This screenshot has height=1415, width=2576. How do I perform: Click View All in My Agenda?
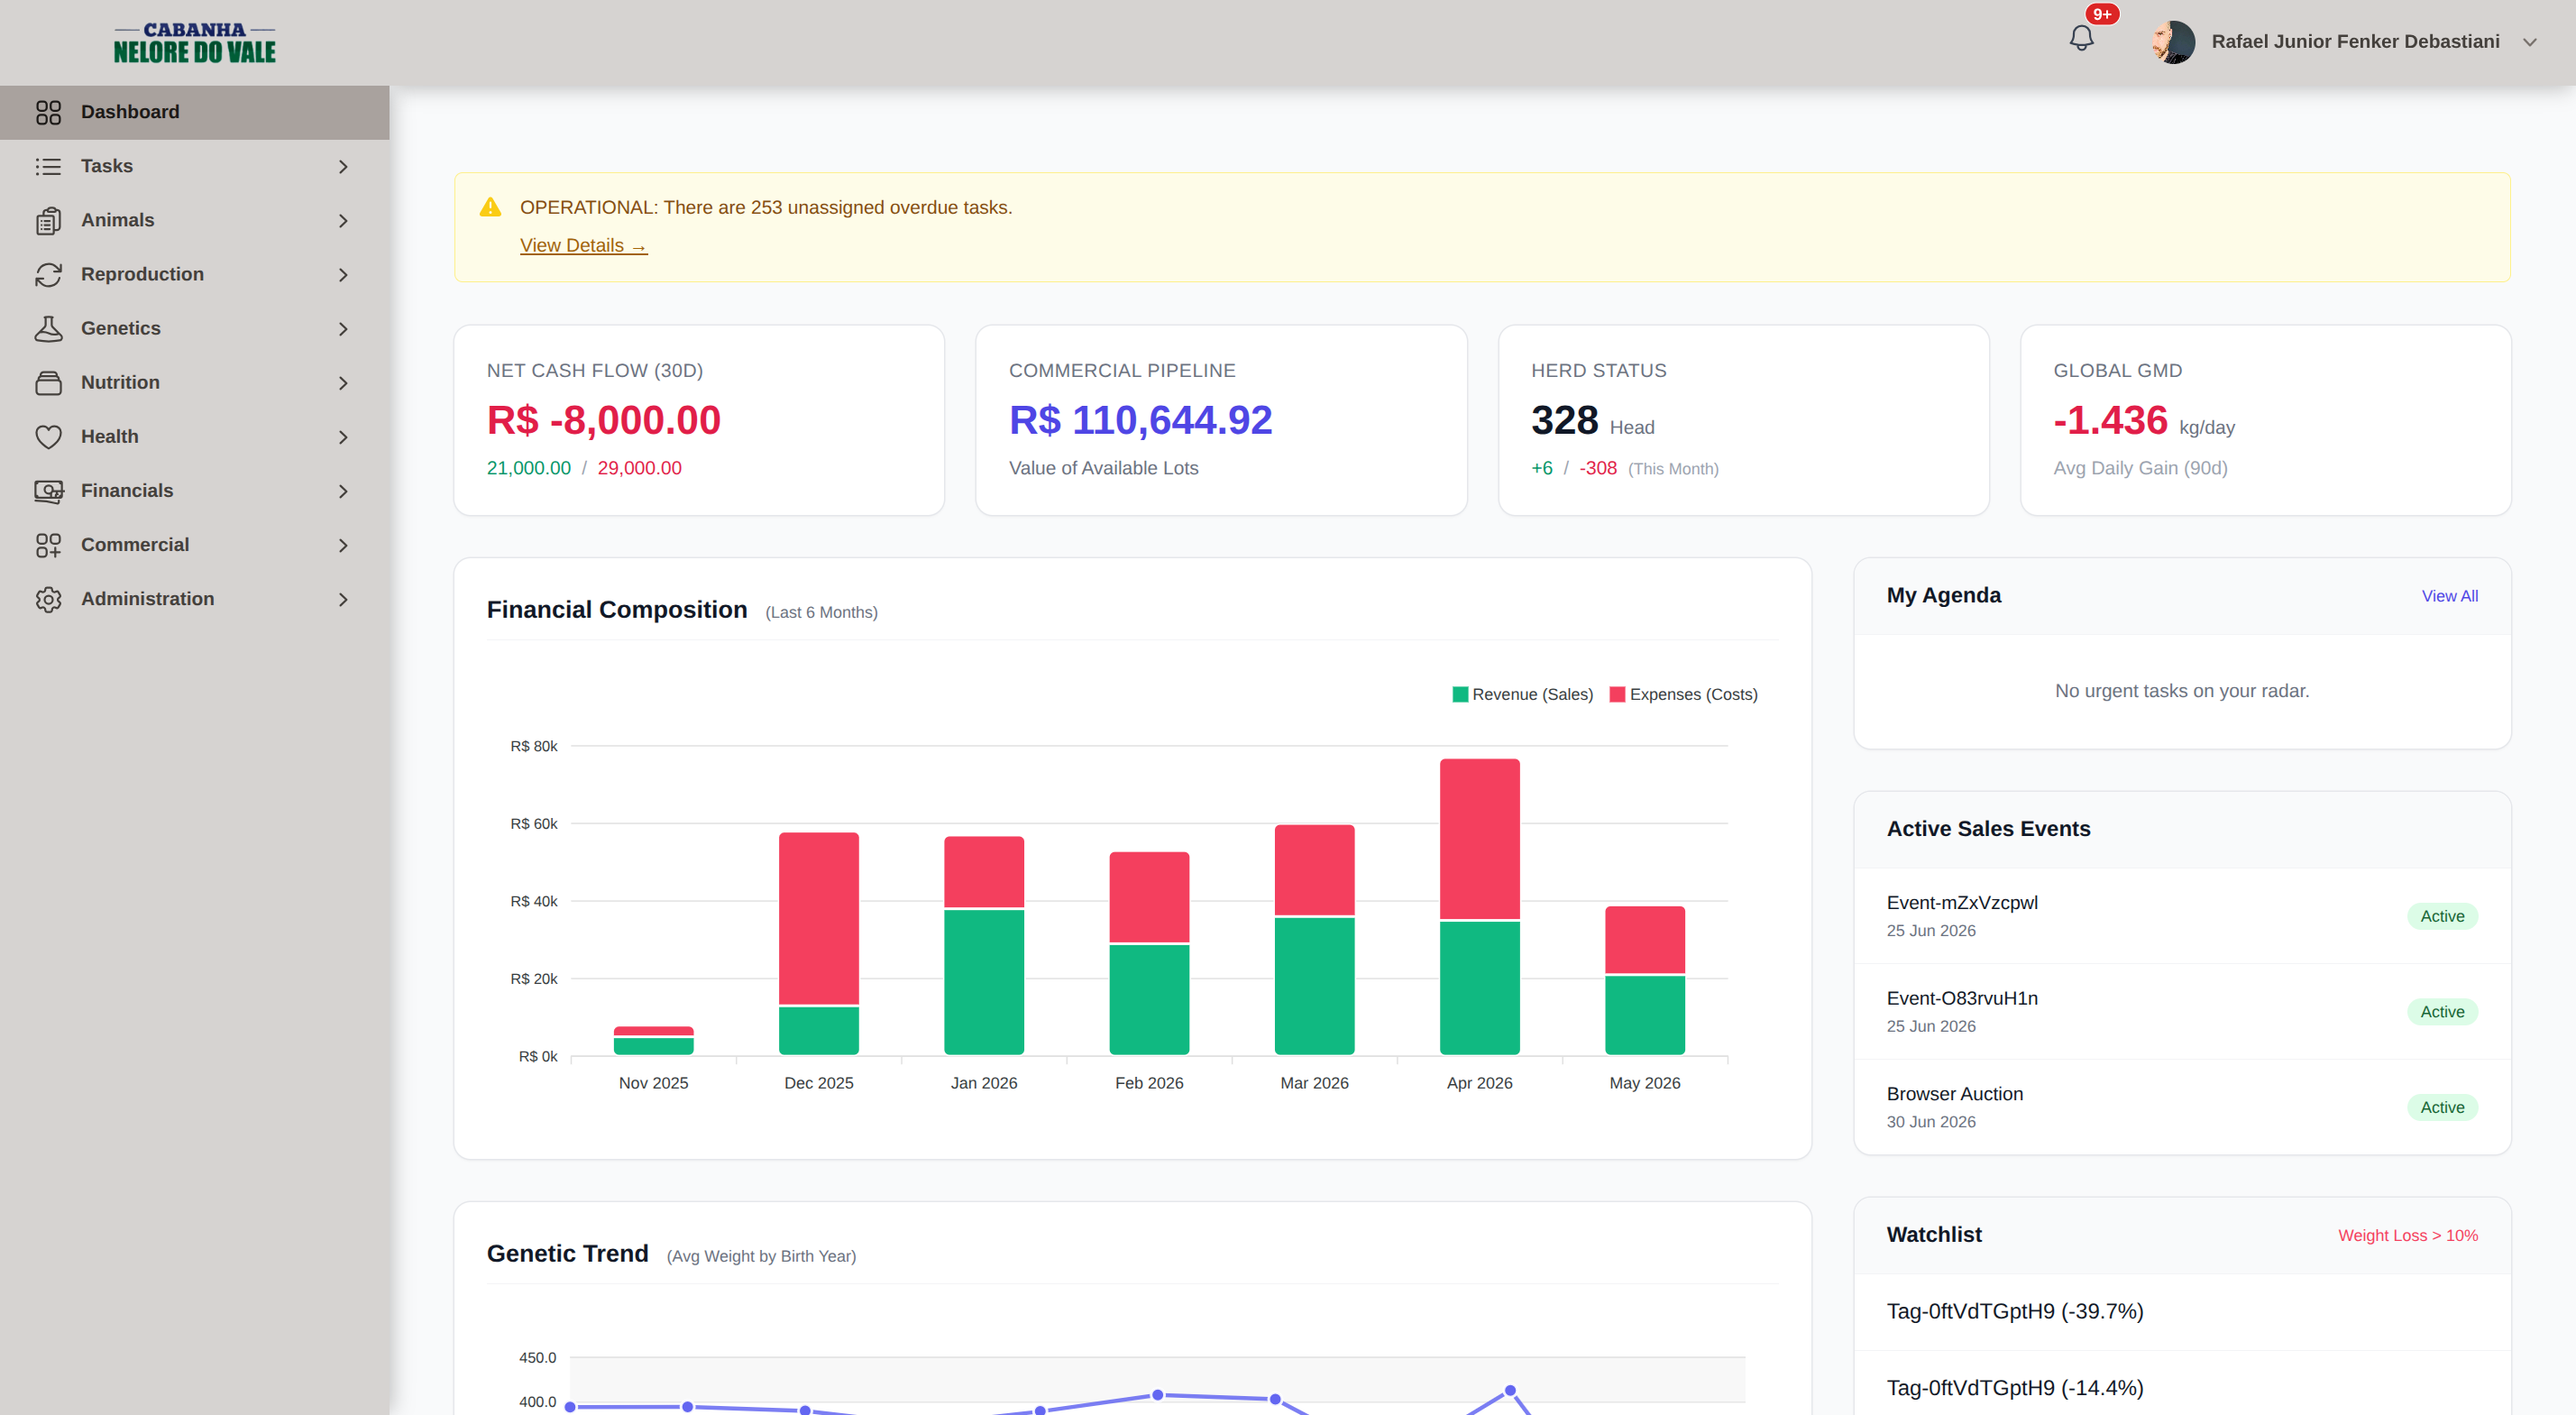(2449, 596)
